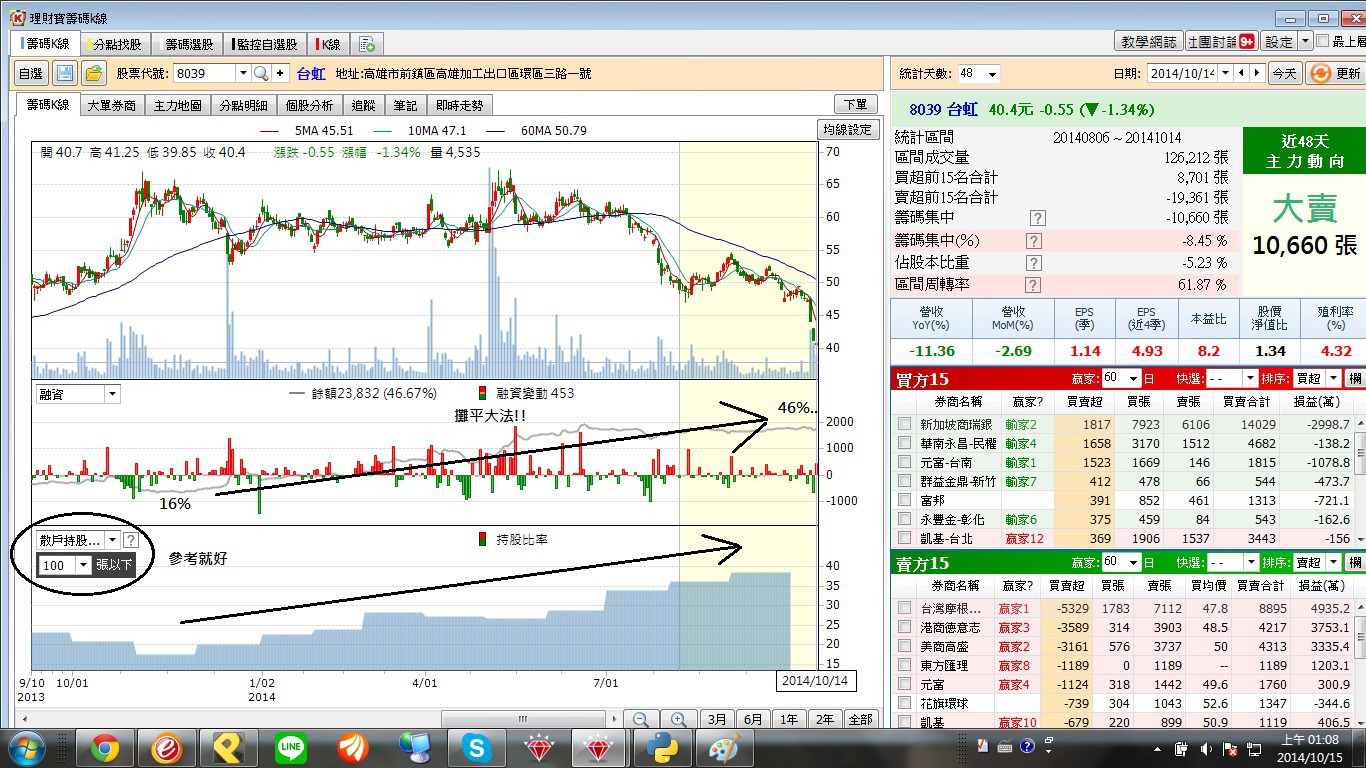Screen dimensions: 1366x768
Task: Open the 大單券商 sub-tab
Action: click(x=112, y=105)
